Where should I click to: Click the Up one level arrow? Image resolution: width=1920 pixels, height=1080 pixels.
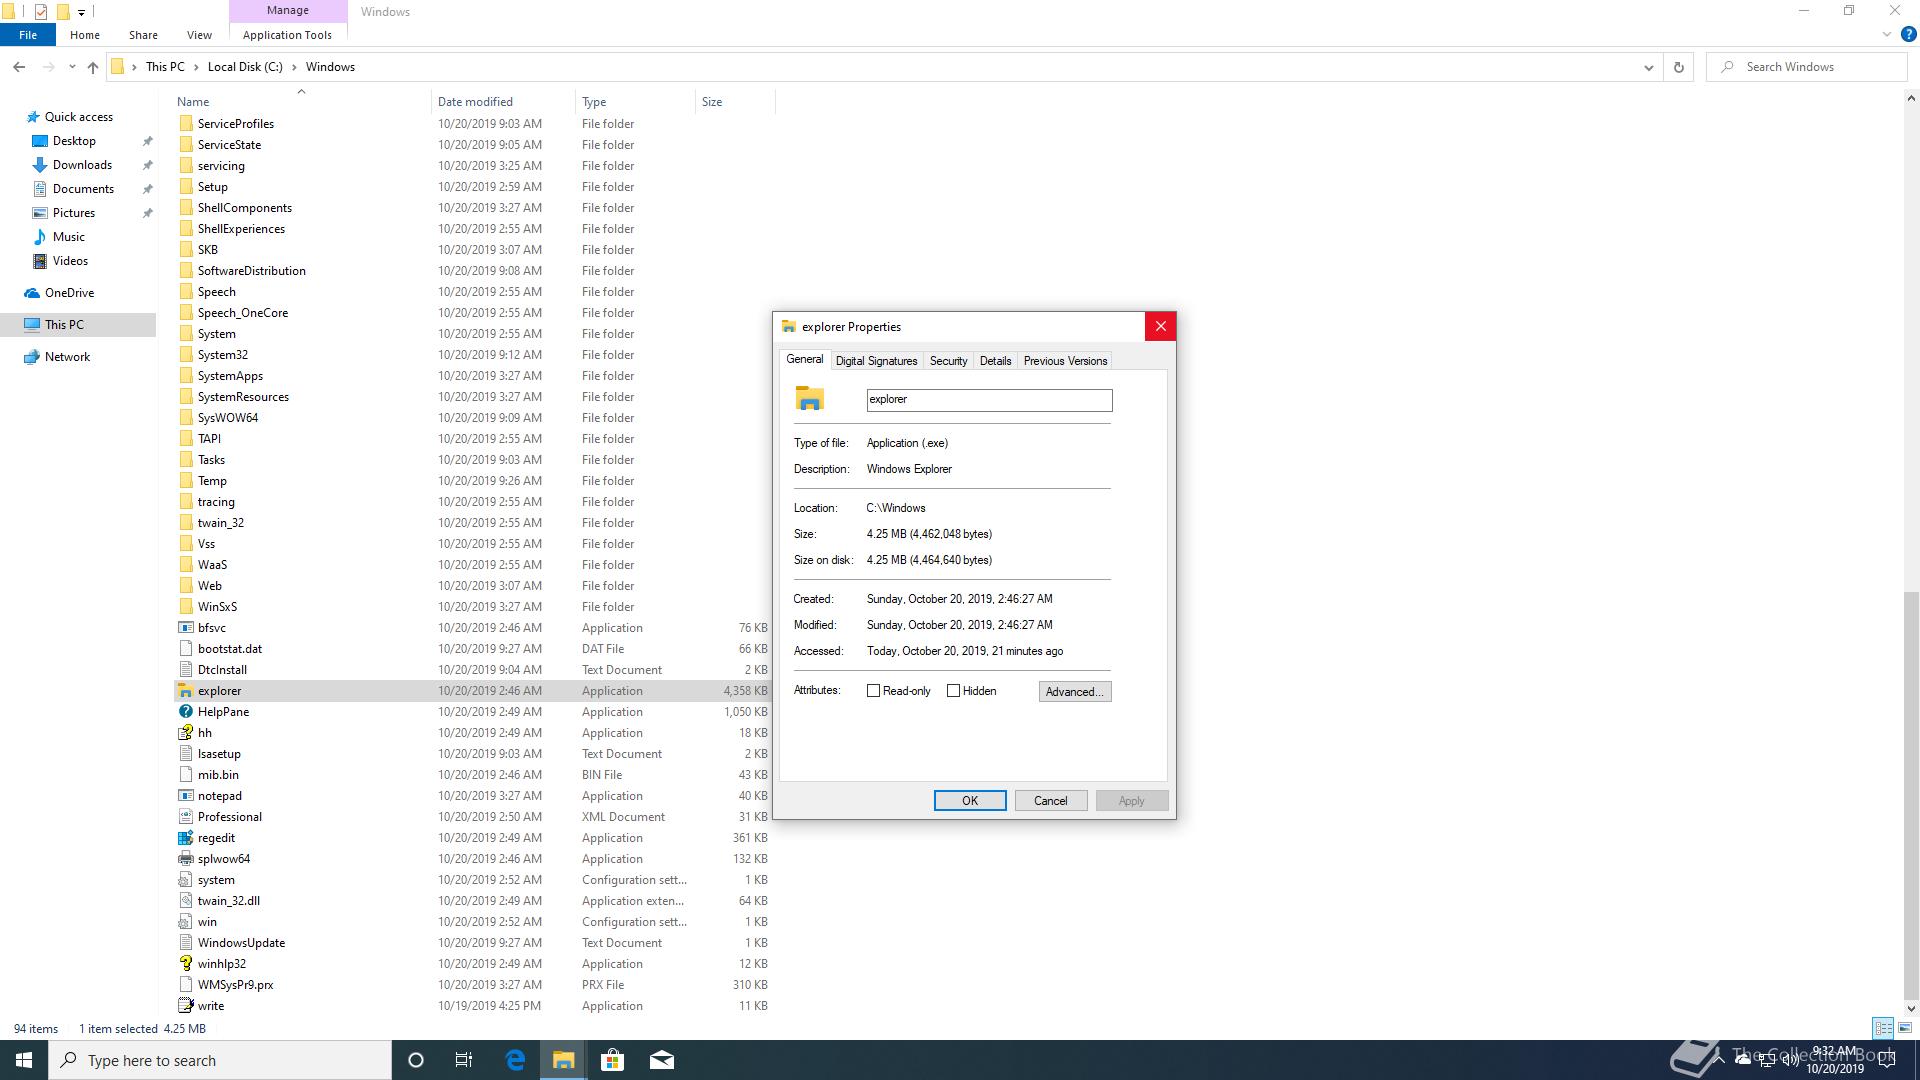(x=93, y=67)
